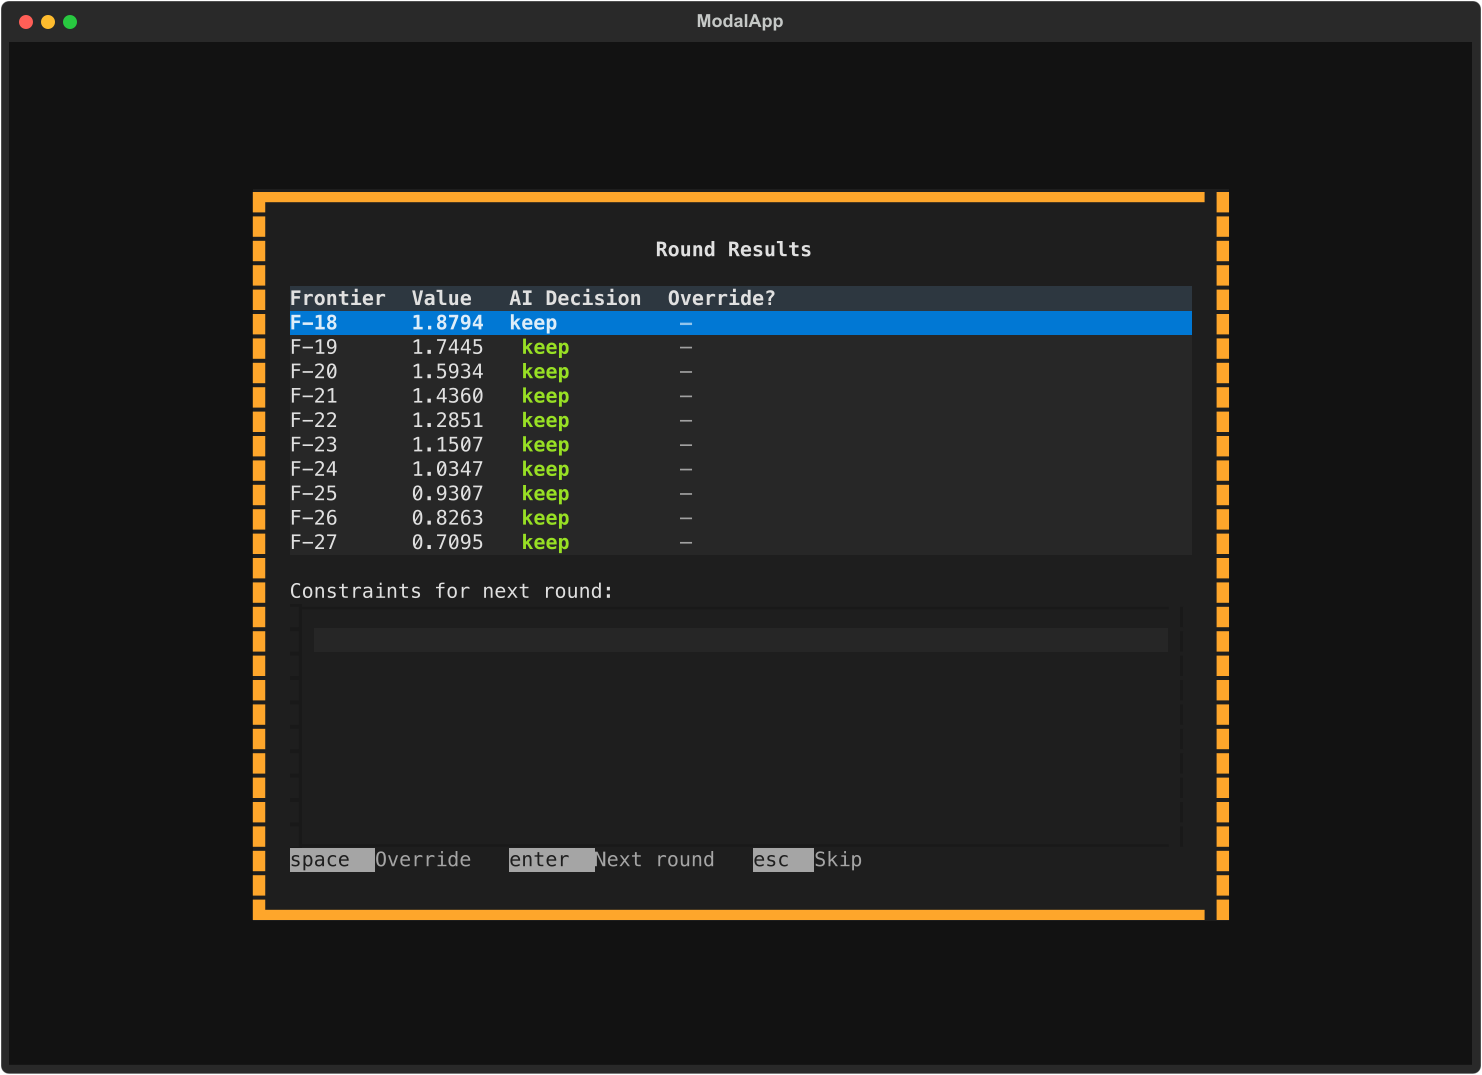This screenshot has height=1075, width=1482.
Task: Click the esc Skip shortcut
Action: point(807,860)
